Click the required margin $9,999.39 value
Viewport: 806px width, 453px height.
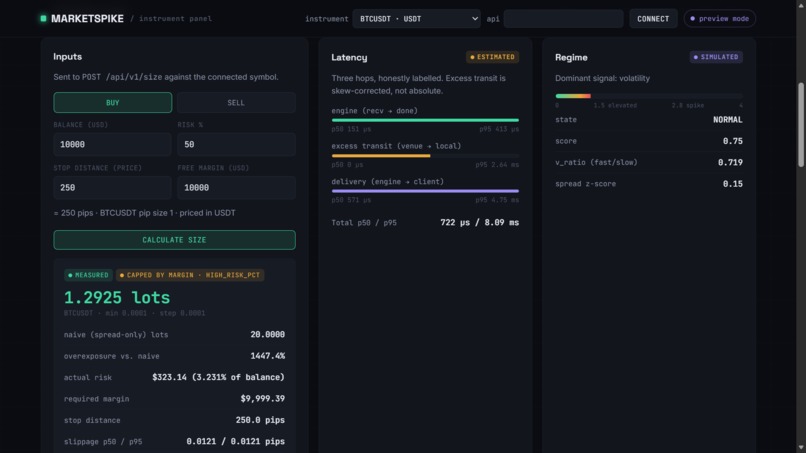pos(263,399)
